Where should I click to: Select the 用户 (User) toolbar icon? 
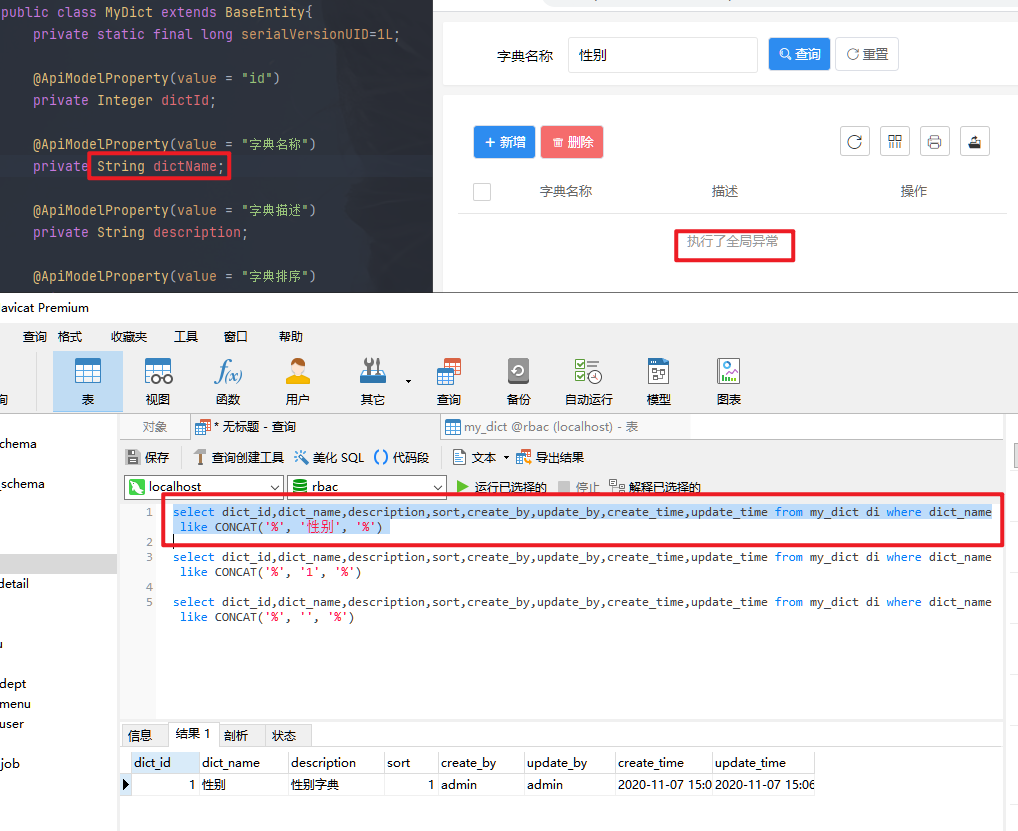click(x=297, y=381)
